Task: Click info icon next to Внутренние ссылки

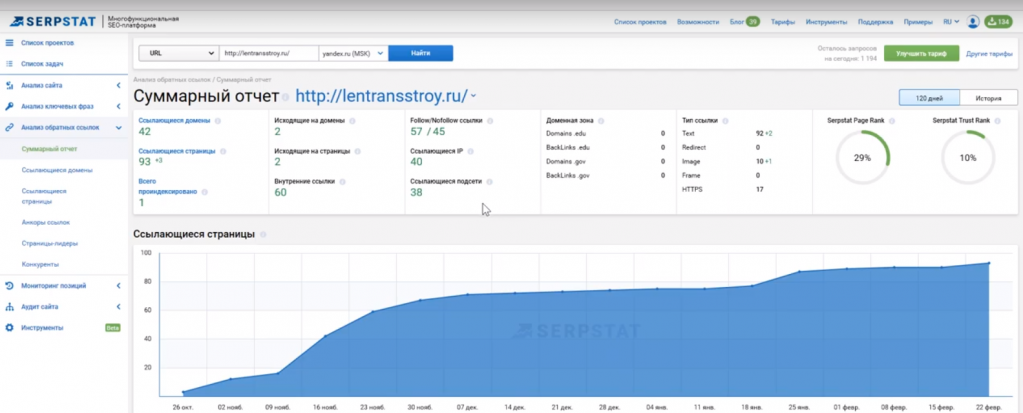Action: (x=343, y=181)
